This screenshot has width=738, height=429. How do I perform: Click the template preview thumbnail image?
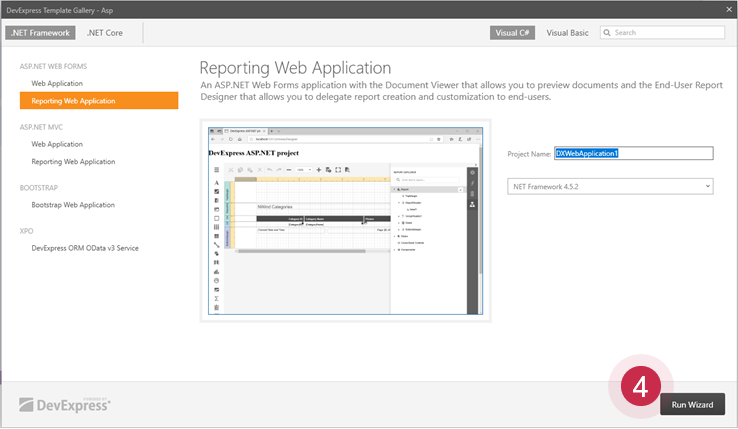coord(345,221)
